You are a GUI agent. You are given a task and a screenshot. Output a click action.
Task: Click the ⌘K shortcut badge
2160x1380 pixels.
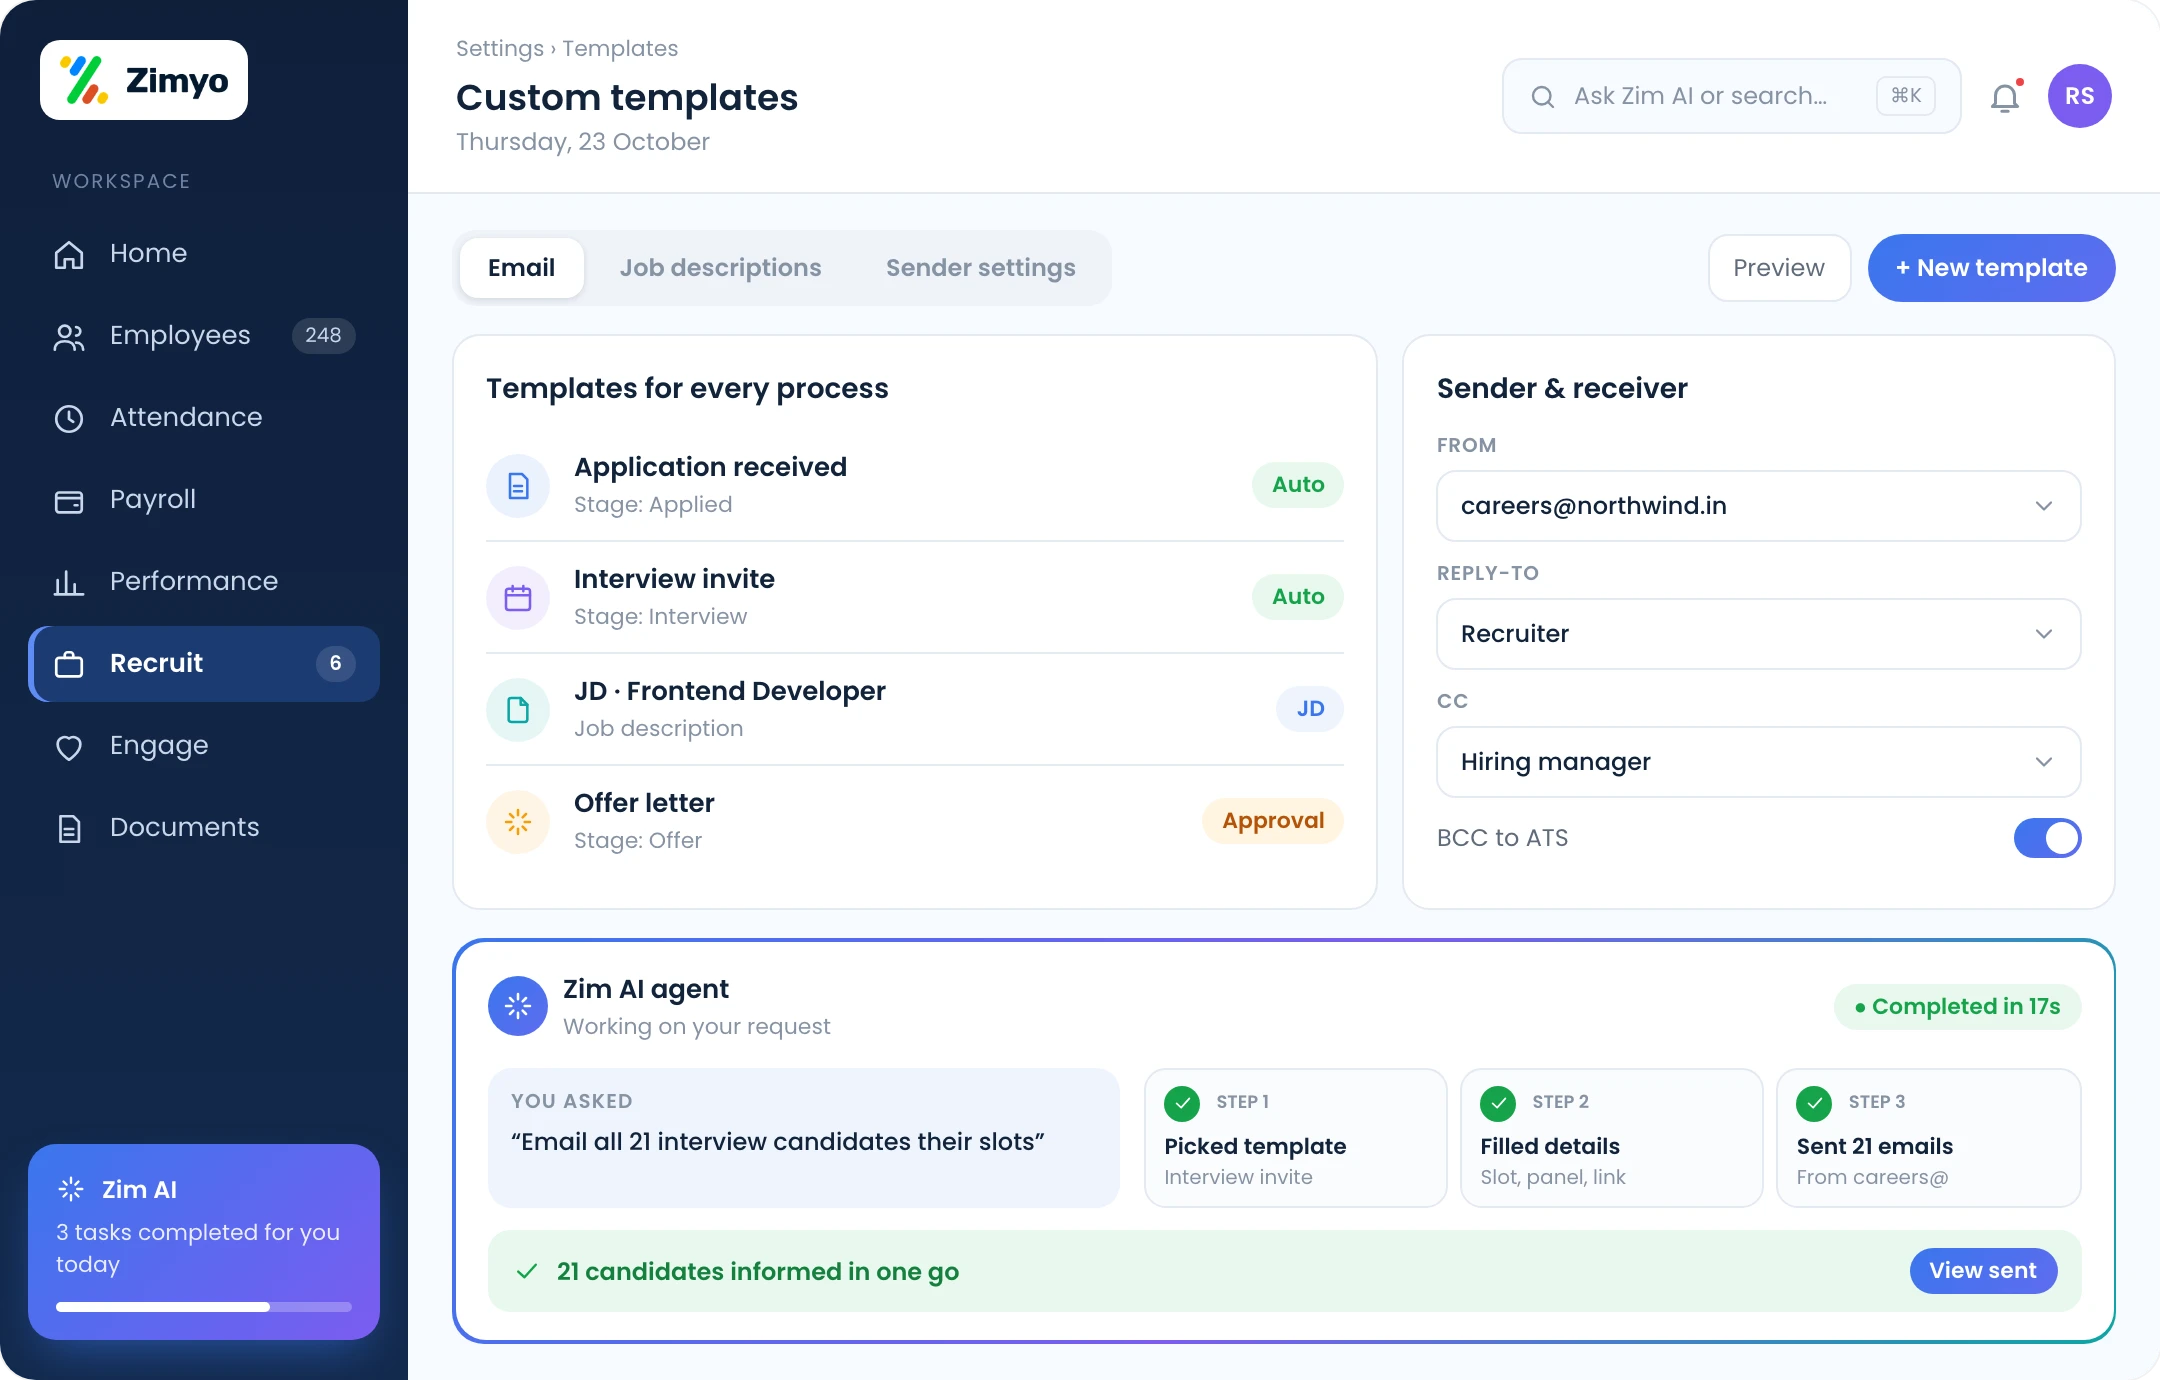(1906, 96)
